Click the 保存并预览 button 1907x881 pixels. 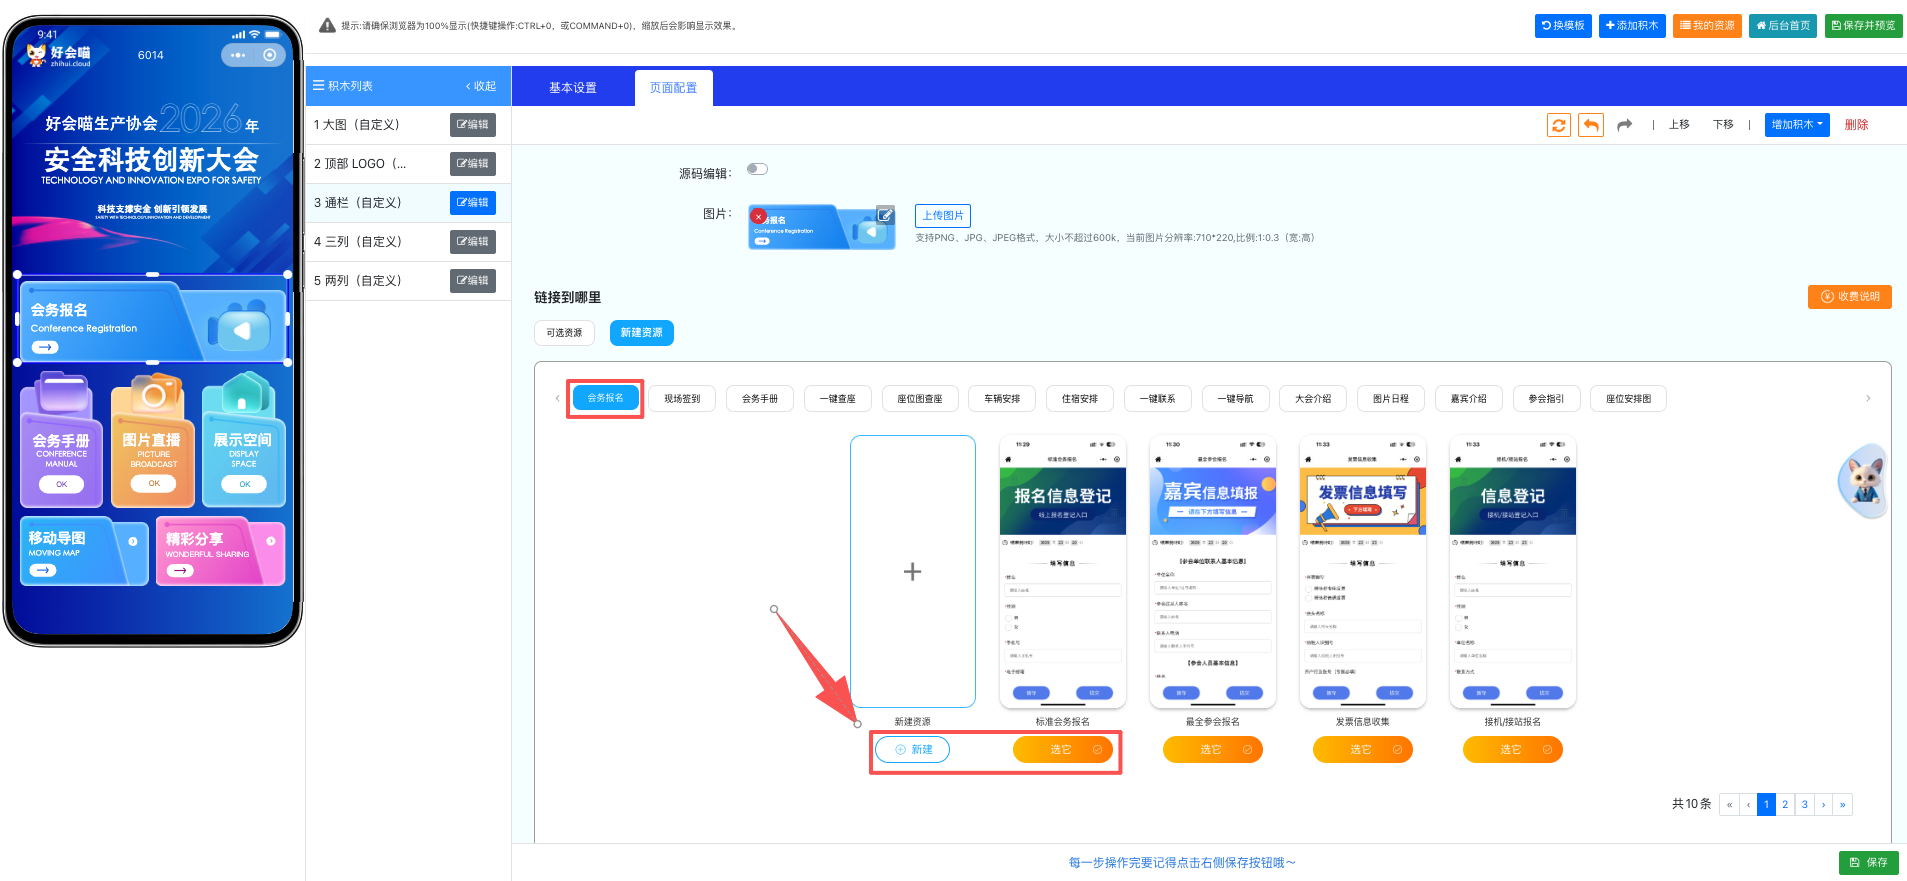coord(1863,26)
